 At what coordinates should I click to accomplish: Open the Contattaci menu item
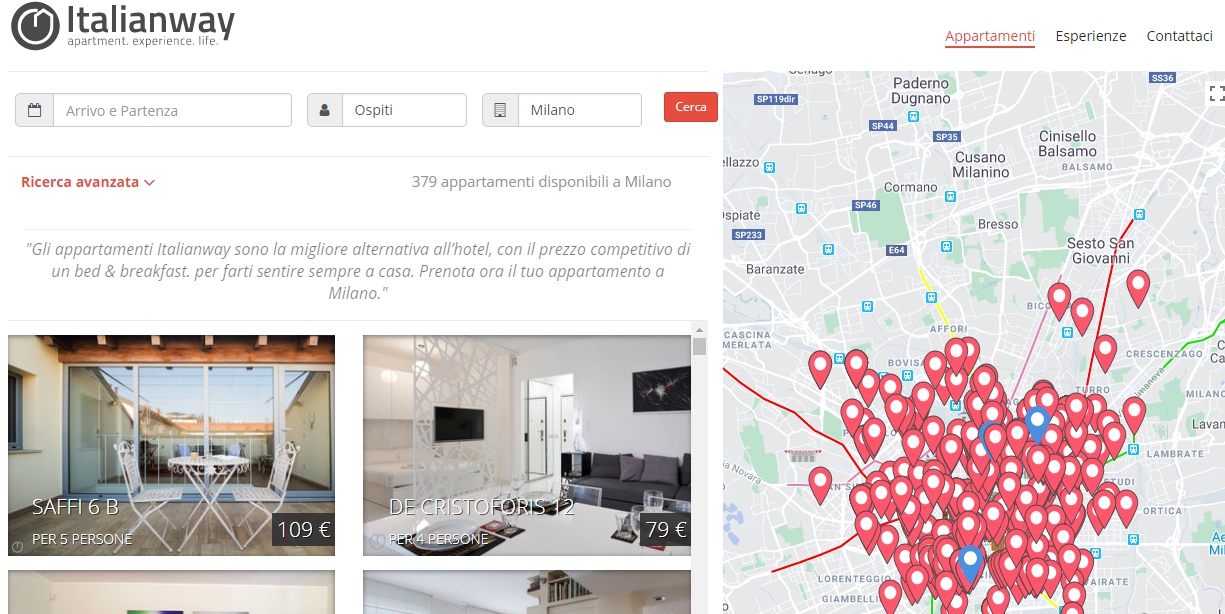tap(1180, 36)
